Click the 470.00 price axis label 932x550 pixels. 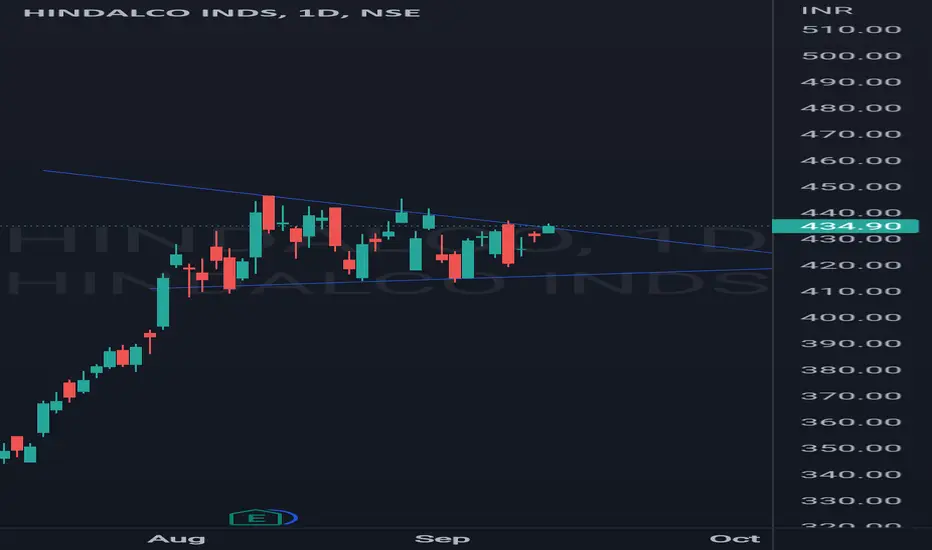[851, 134]
